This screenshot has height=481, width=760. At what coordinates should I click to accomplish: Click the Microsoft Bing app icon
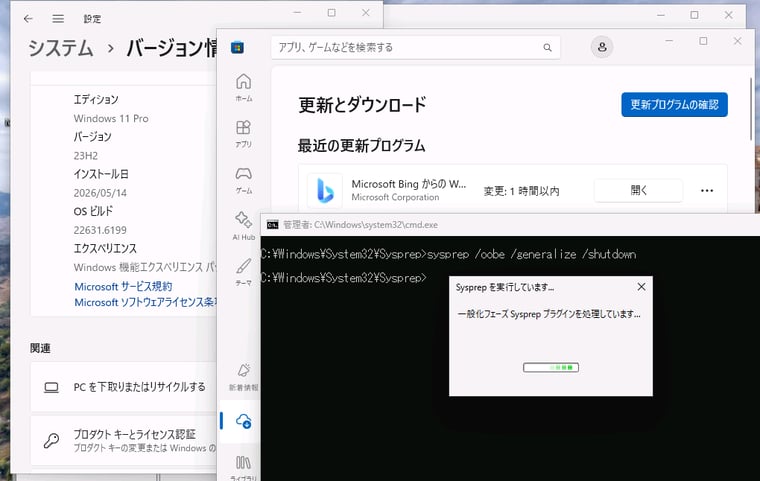click(x=325, y=190)
